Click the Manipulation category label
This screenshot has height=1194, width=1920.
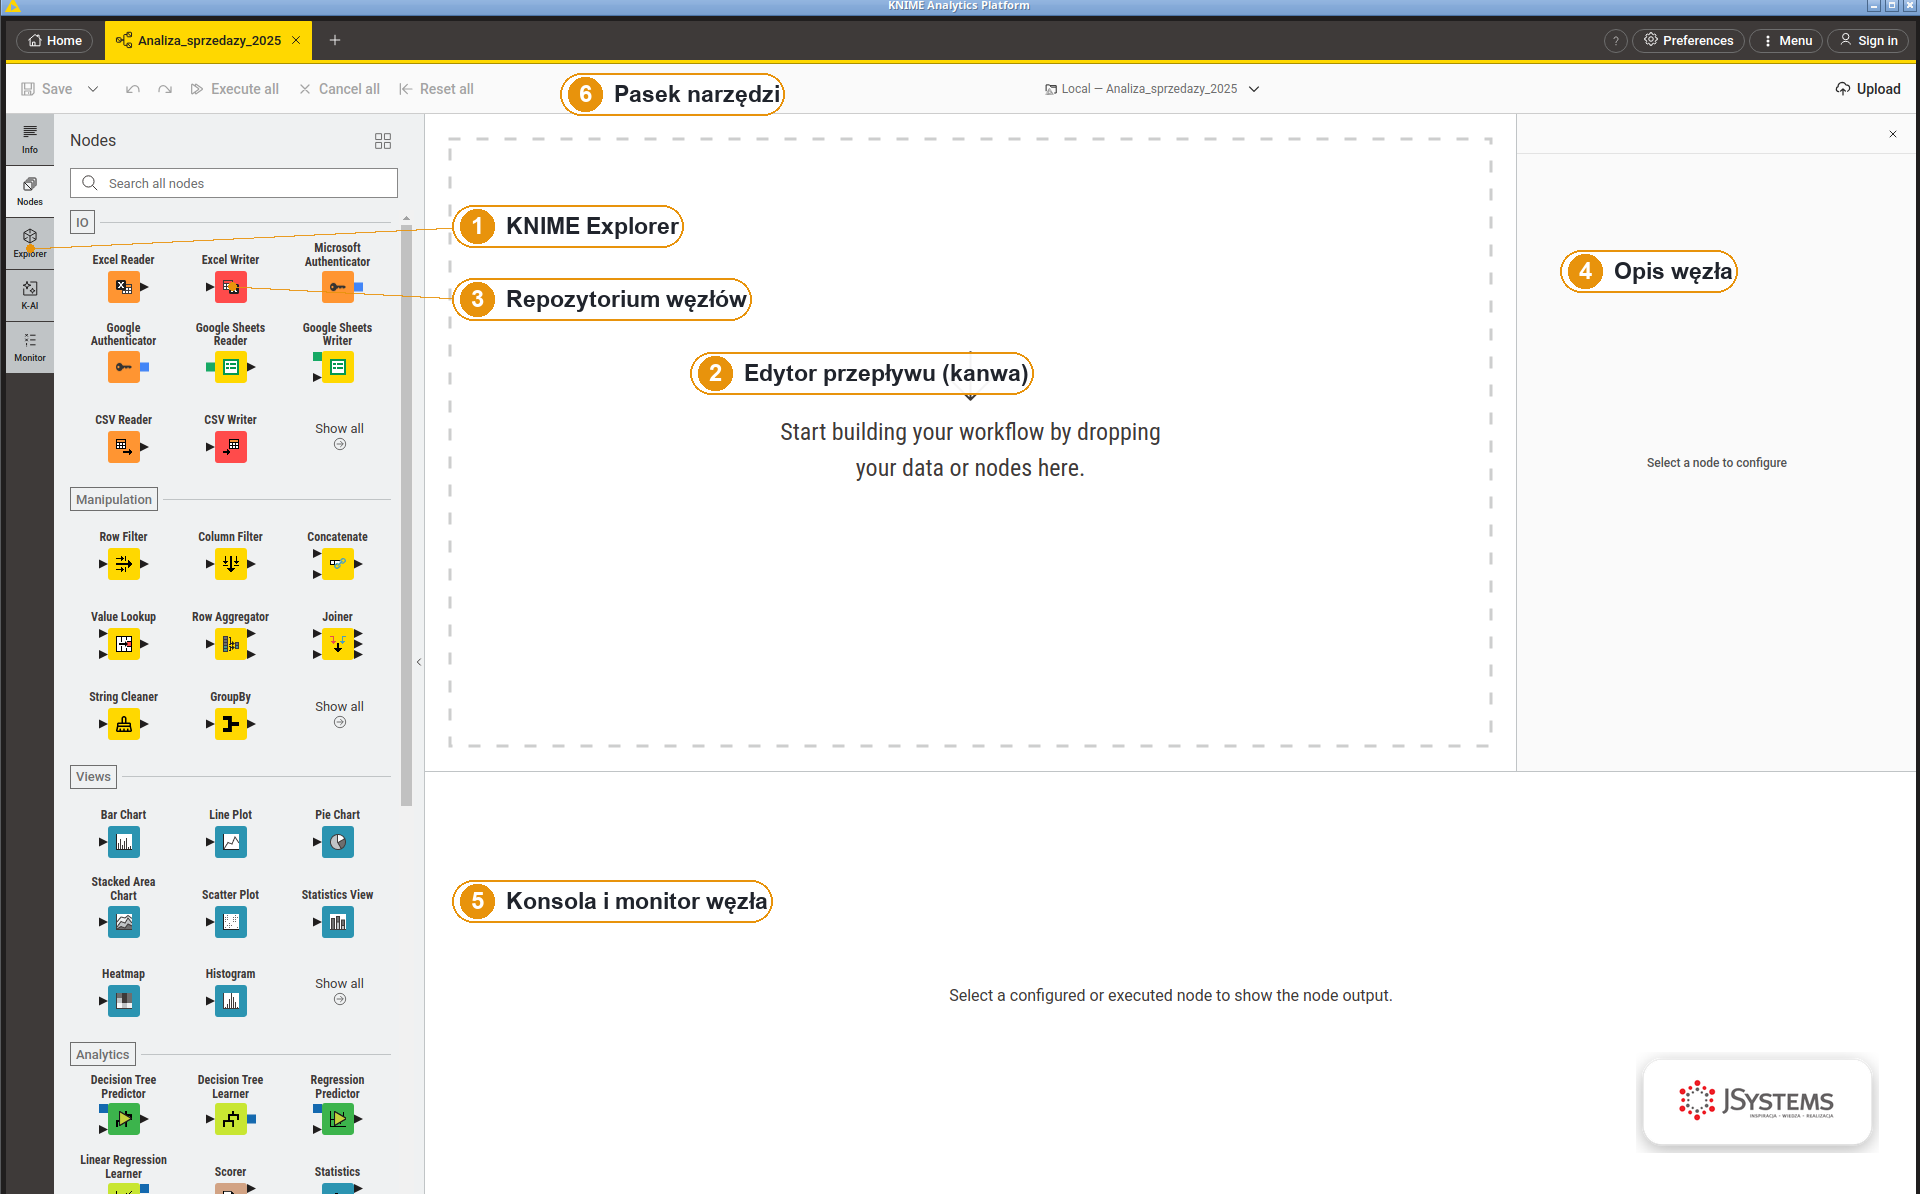pyautogui.click(x=114, y=499)
